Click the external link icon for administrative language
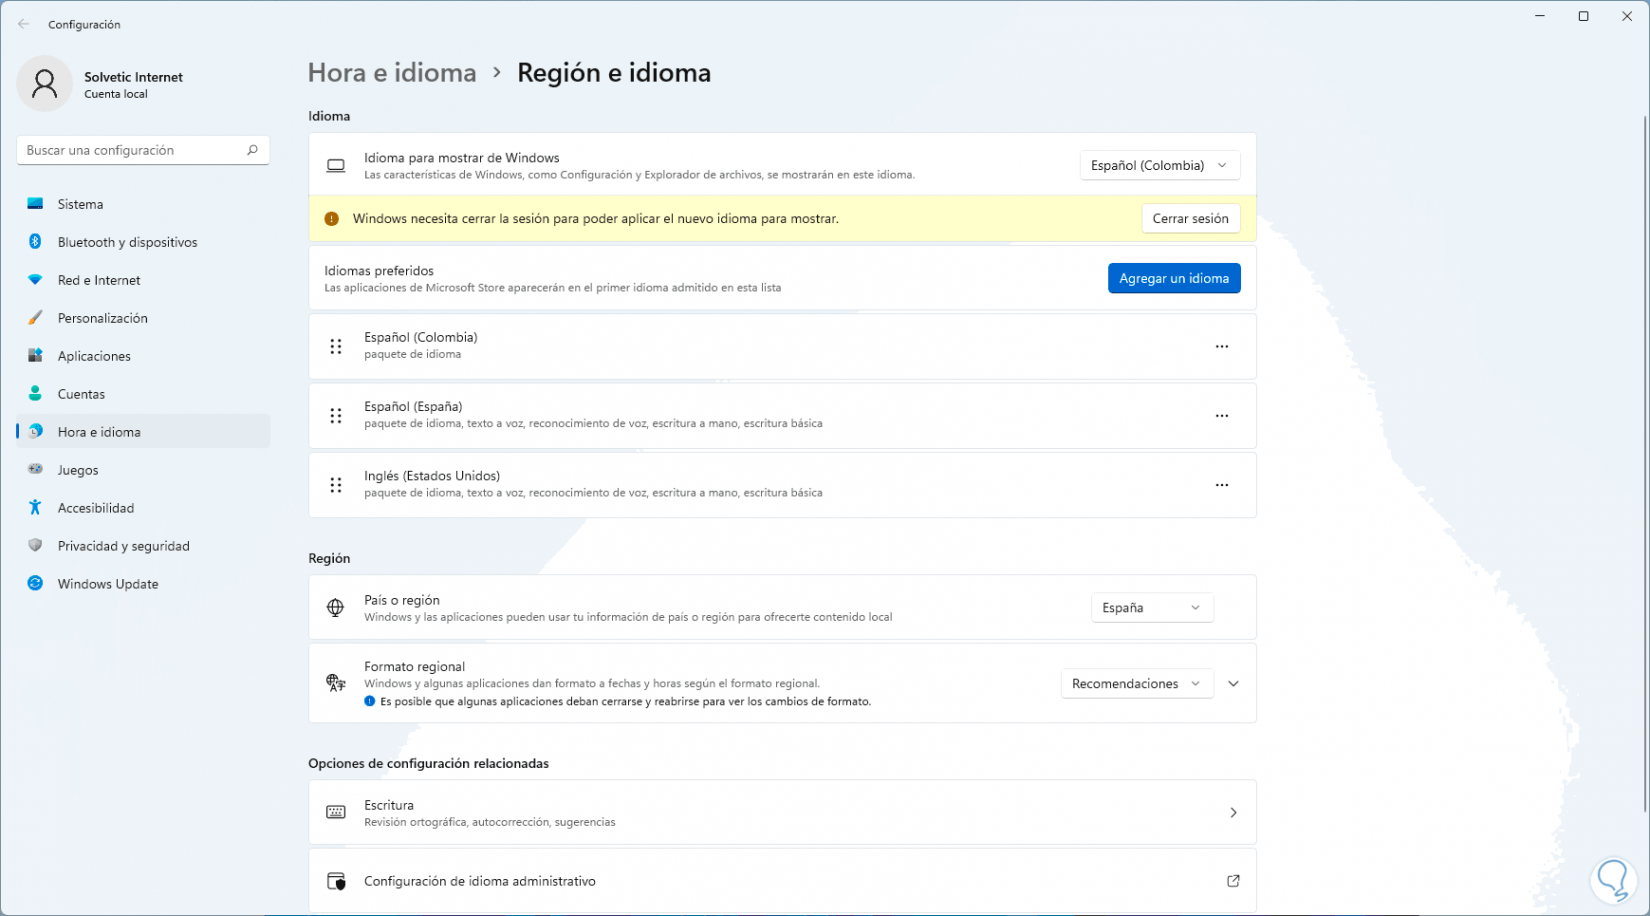 coord(1233,881)
